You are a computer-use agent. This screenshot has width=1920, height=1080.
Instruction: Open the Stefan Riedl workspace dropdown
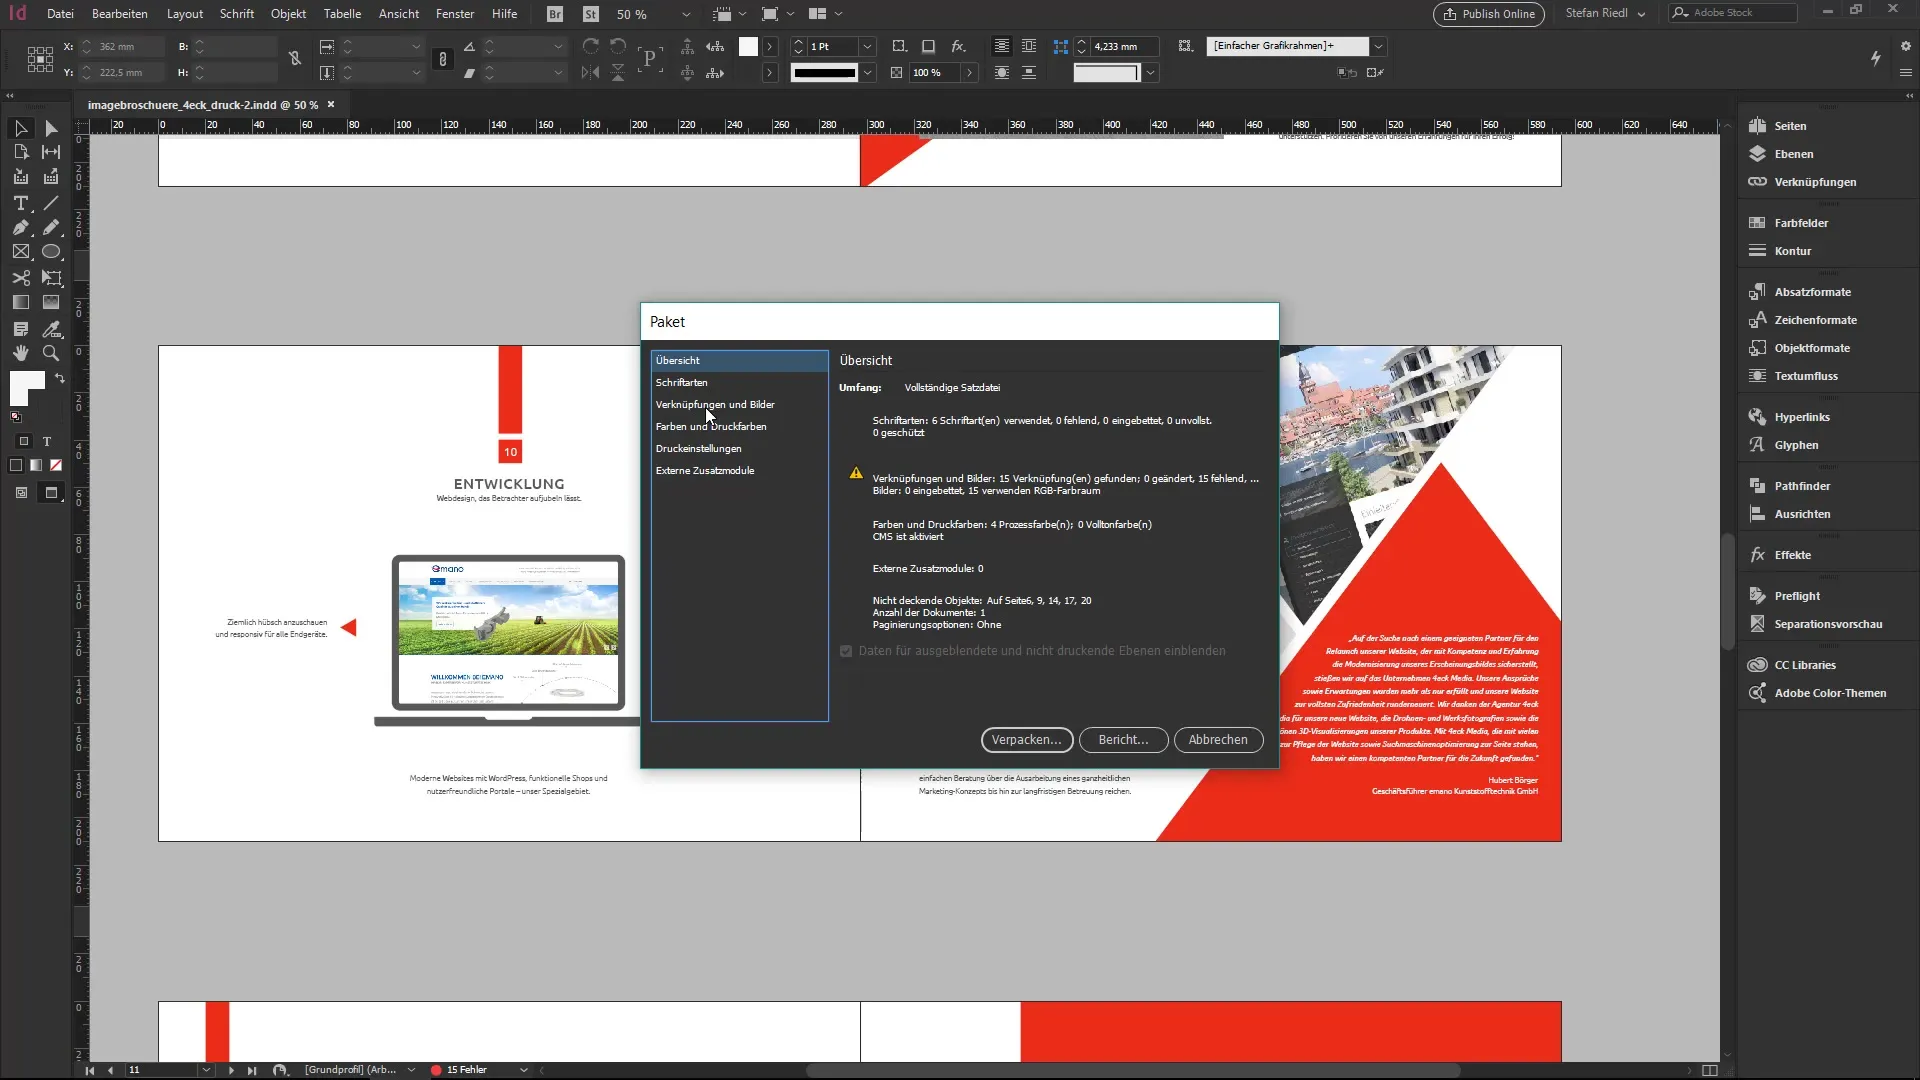click(x=1606, y=13)
